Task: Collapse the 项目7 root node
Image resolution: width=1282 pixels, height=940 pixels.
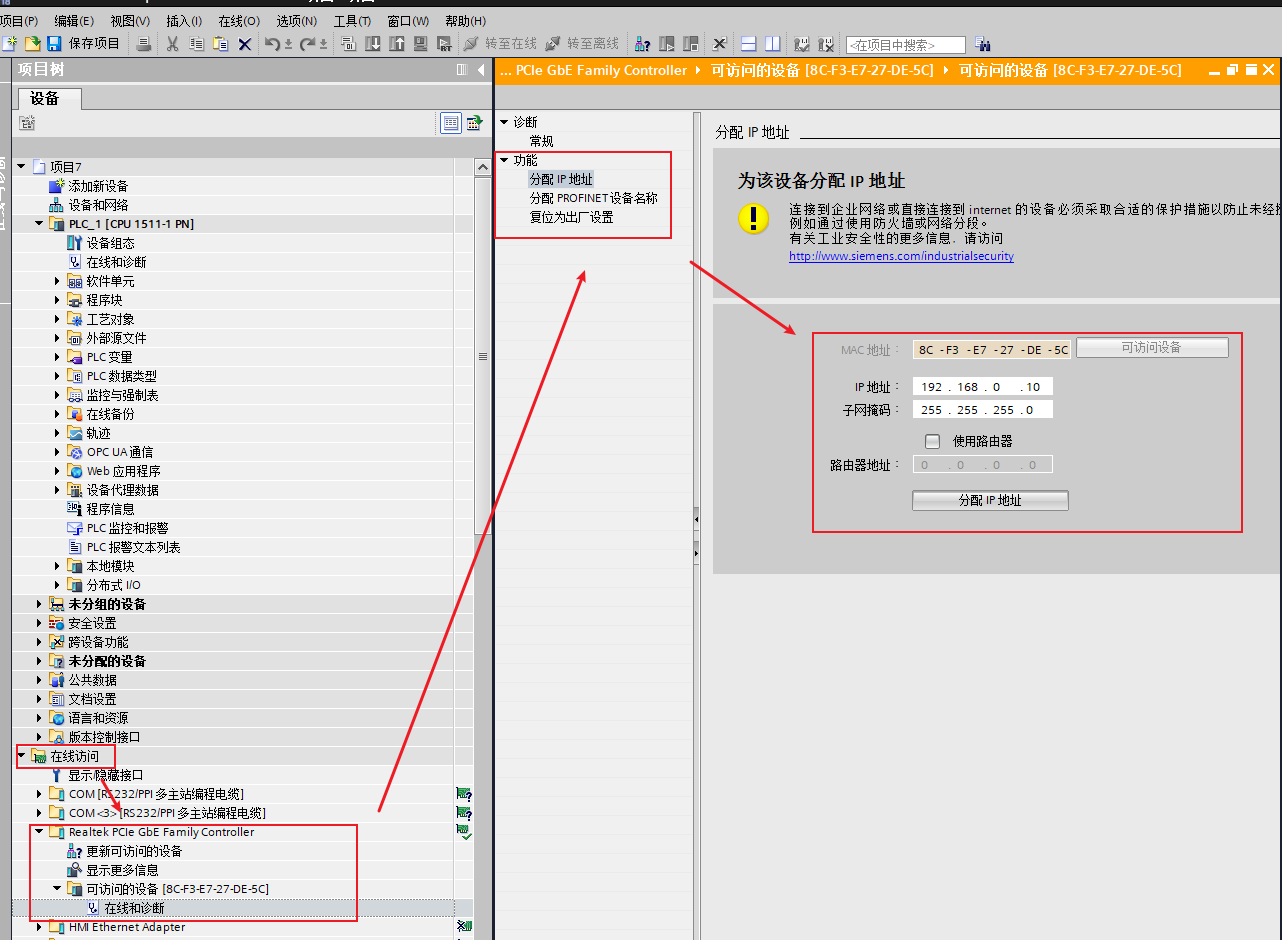Action: coord(21,167)
